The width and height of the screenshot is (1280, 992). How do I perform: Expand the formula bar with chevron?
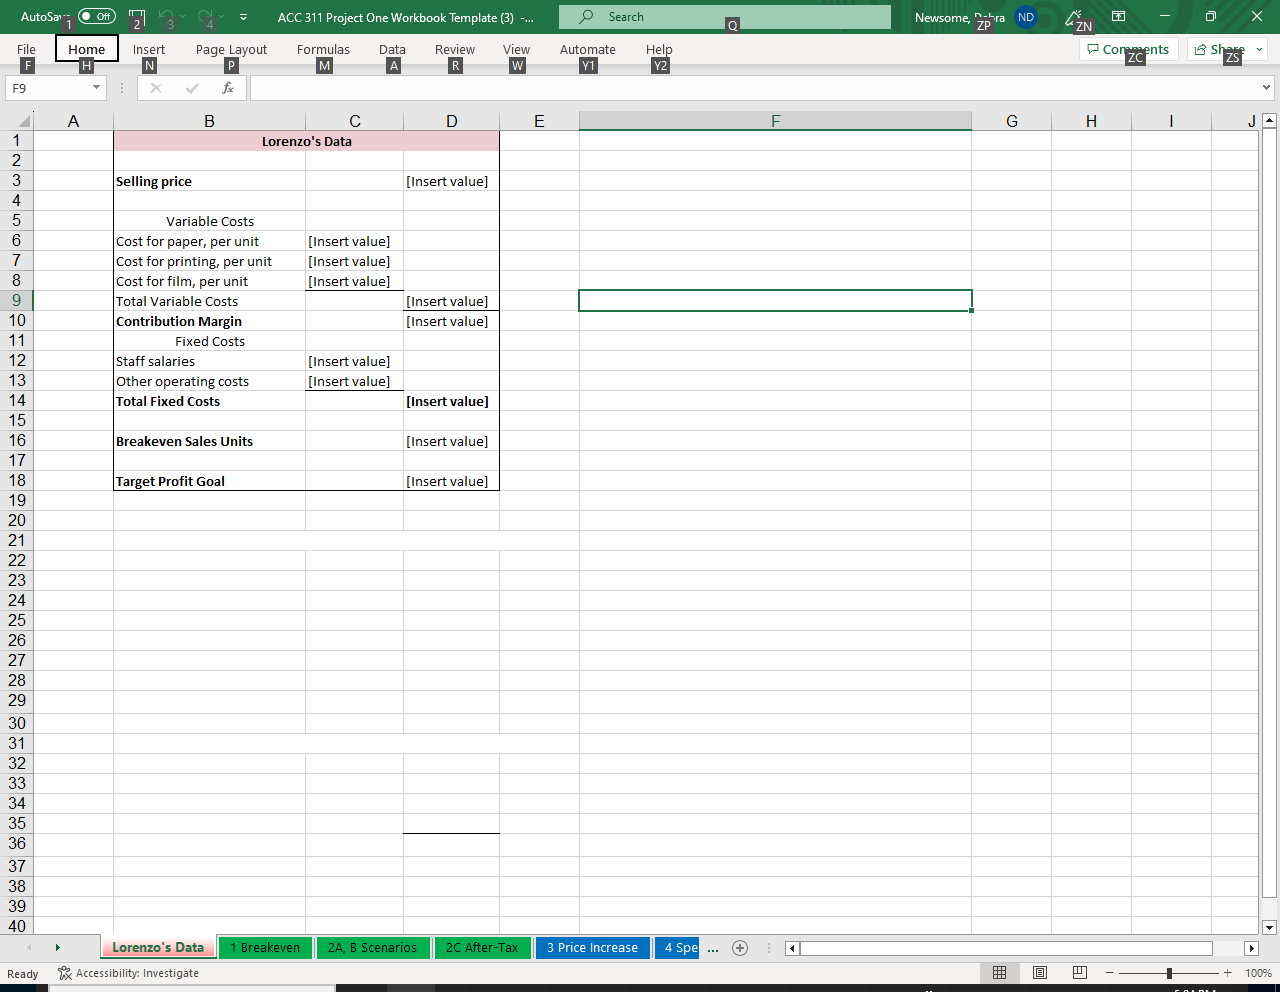pyautogui.click(x=1267, y=88)
